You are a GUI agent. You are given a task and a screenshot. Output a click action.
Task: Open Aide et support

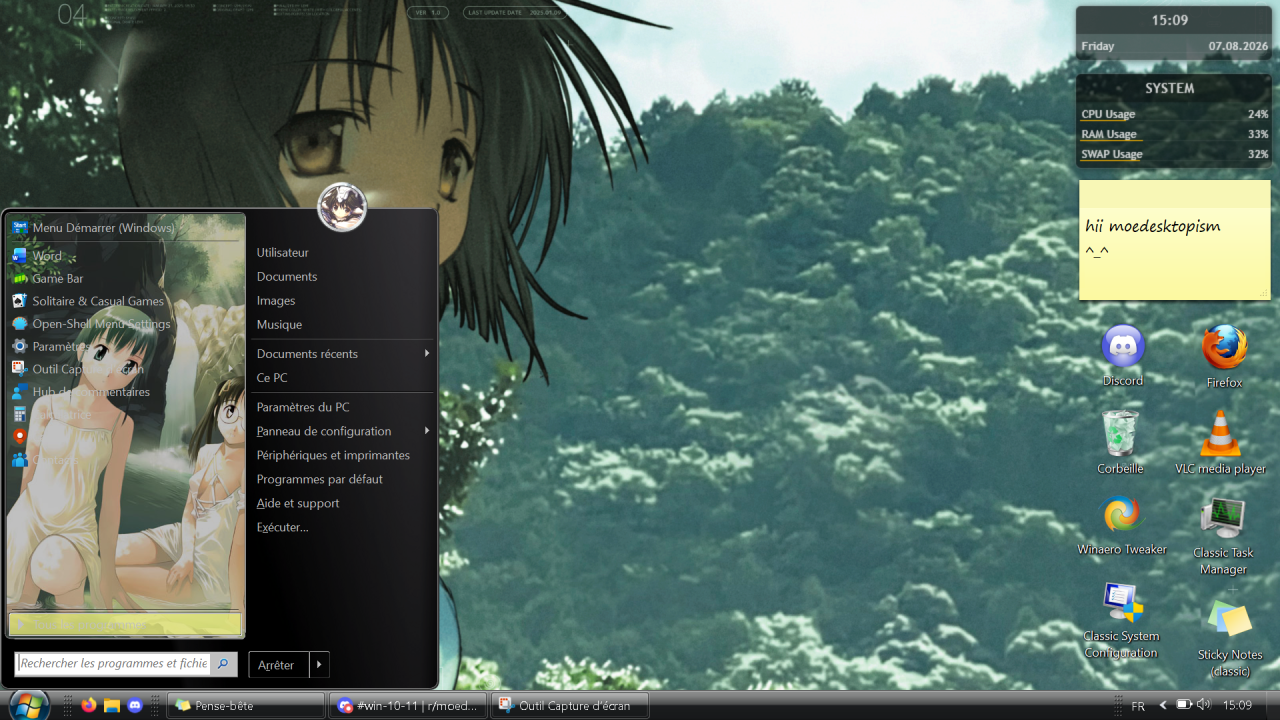pos(342,503)
